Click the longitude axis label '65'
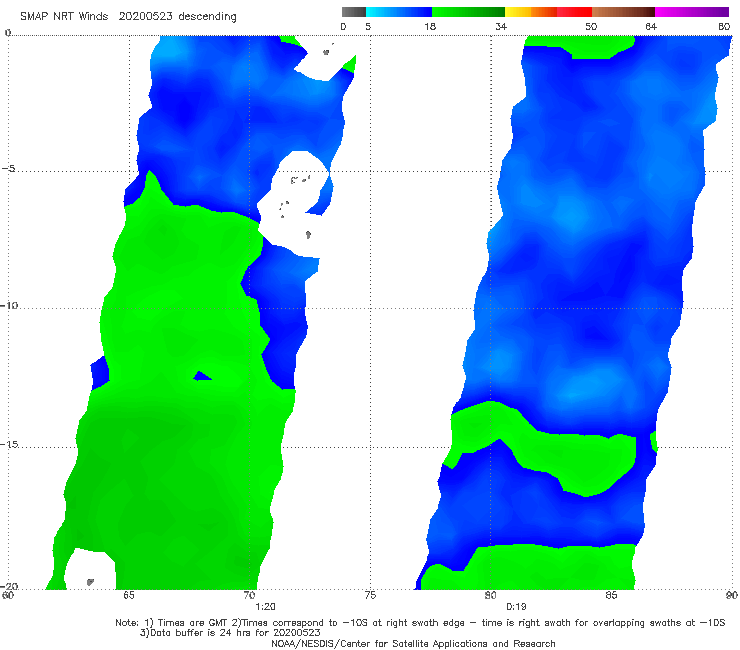 click(128, 595)
